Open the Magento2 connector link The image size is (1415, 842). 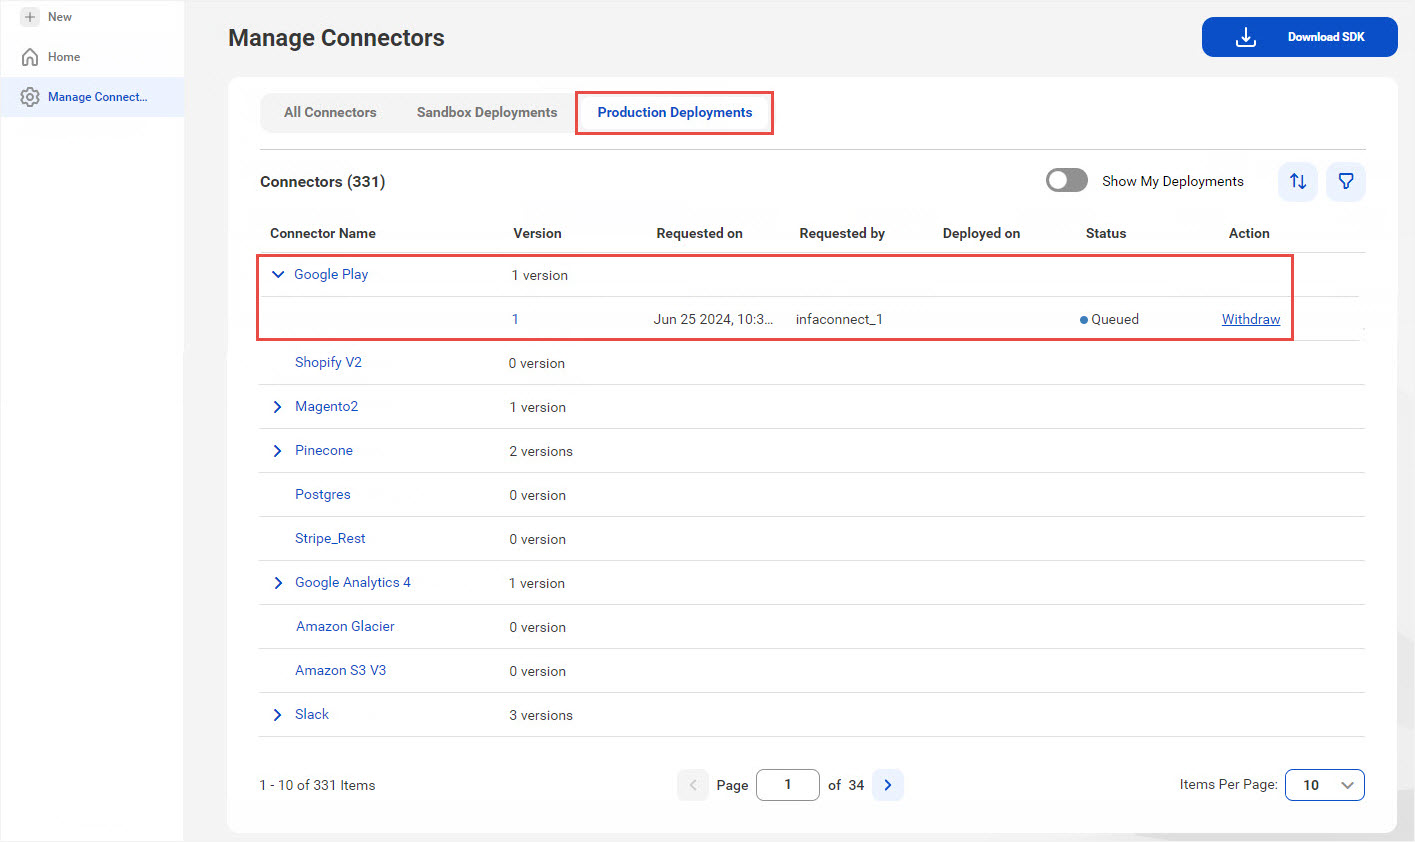tap(326, 406)
